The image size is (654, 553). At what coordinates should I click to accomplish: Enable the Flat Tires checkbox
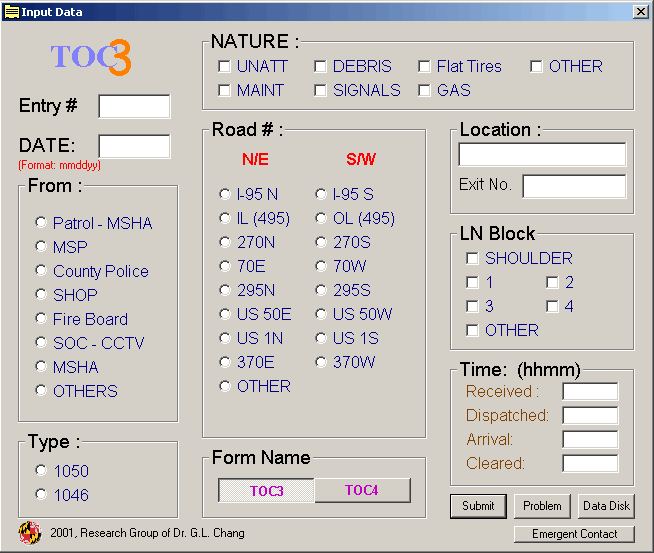coord(424,67)
